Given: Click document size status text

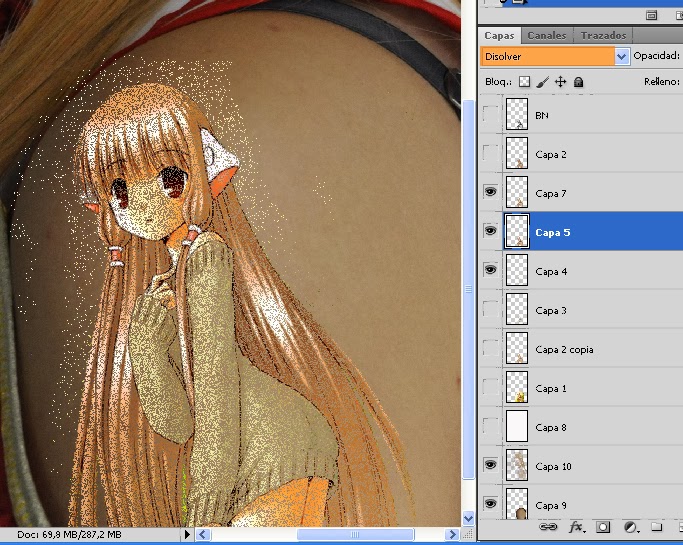Looking at the screenshot, I should [69, 534].
